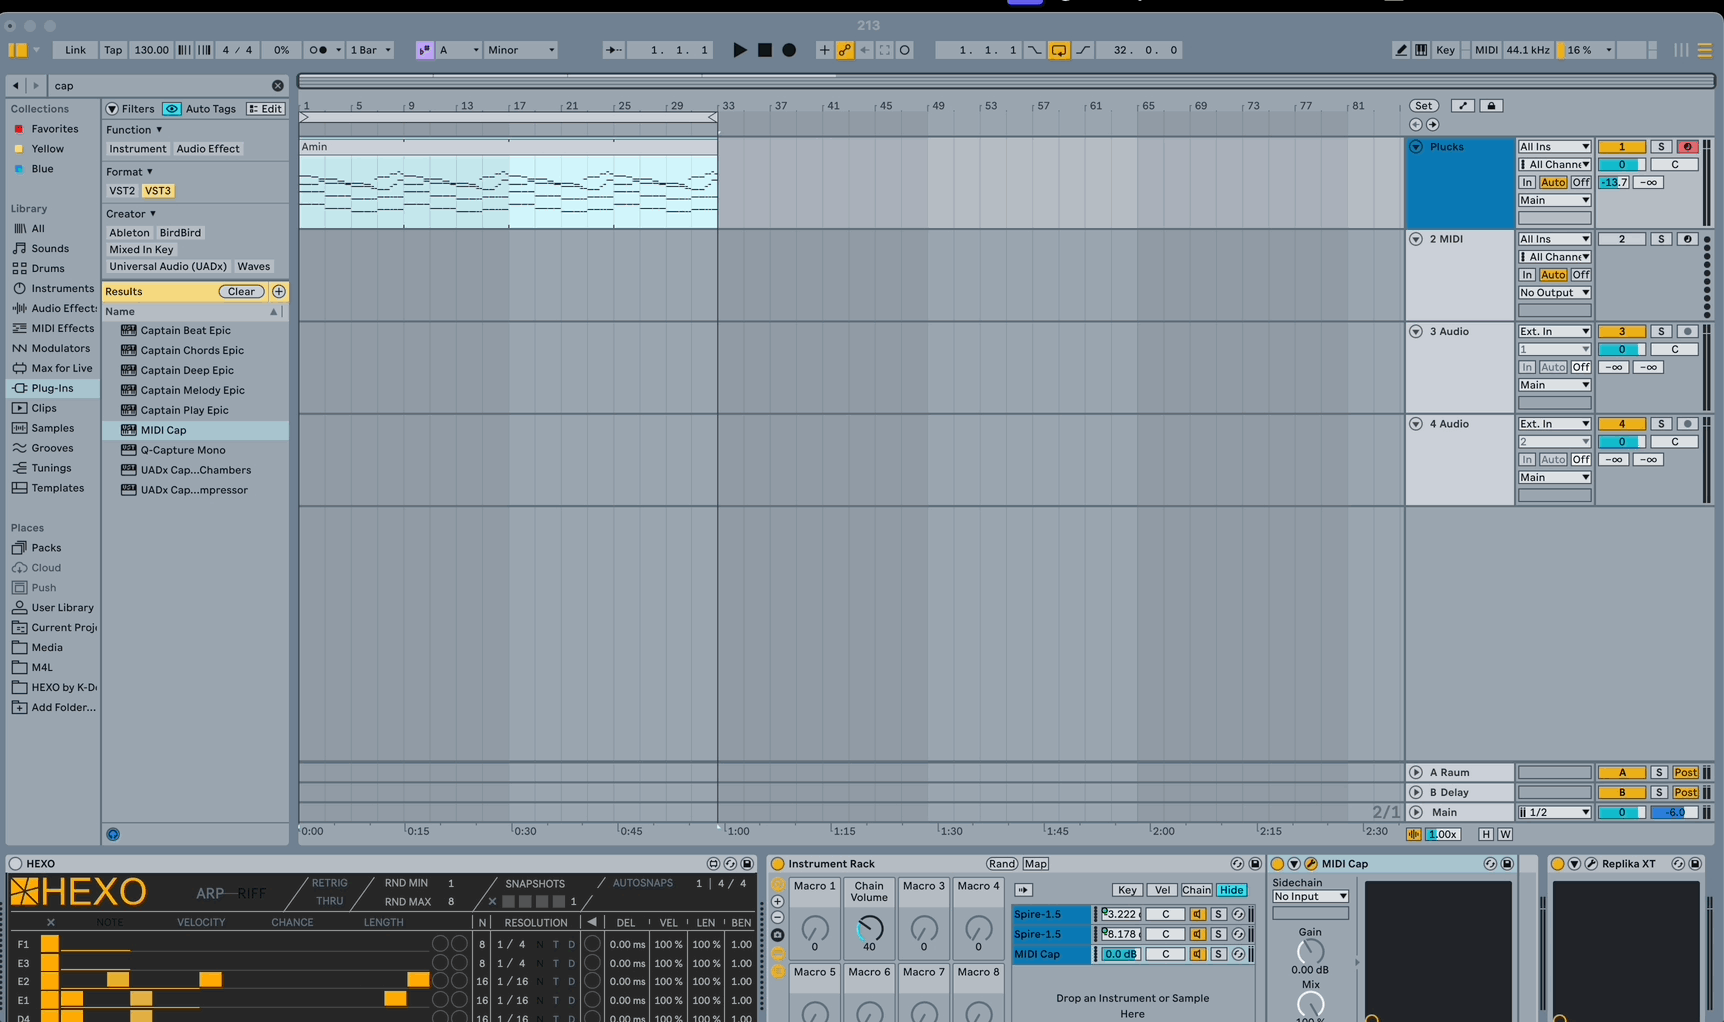This screenshot has width=1724, height=1022.
Task: Click the Chain Volume macro knob
Action: tap(869, 929)
